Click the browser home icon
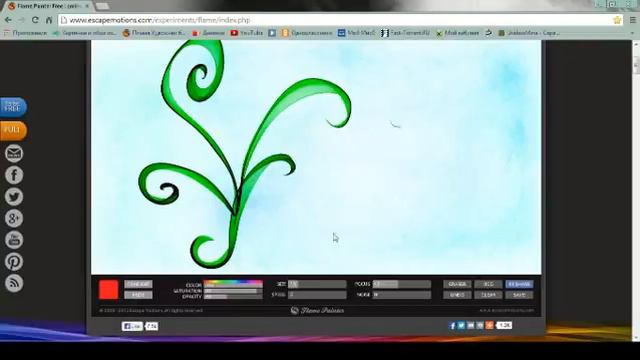 (x=49, y=20)
